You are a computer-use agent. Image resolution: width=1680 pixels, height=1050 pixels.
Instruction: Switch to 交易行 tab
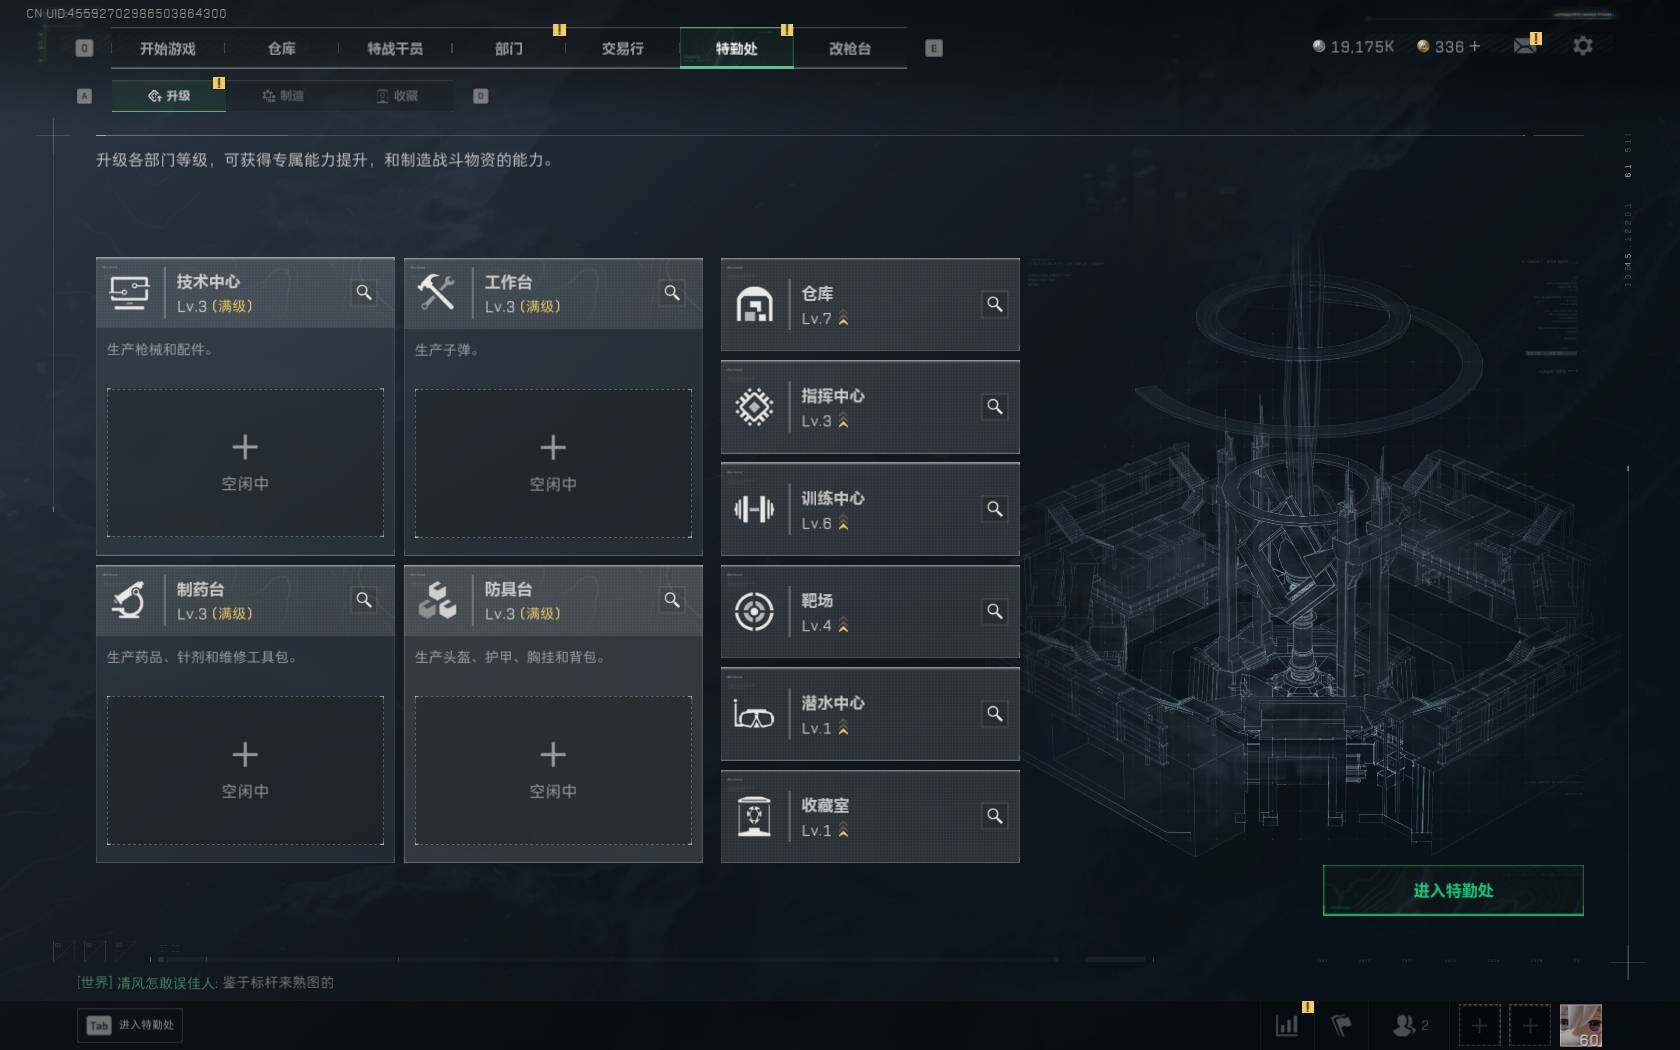[622, 48]
